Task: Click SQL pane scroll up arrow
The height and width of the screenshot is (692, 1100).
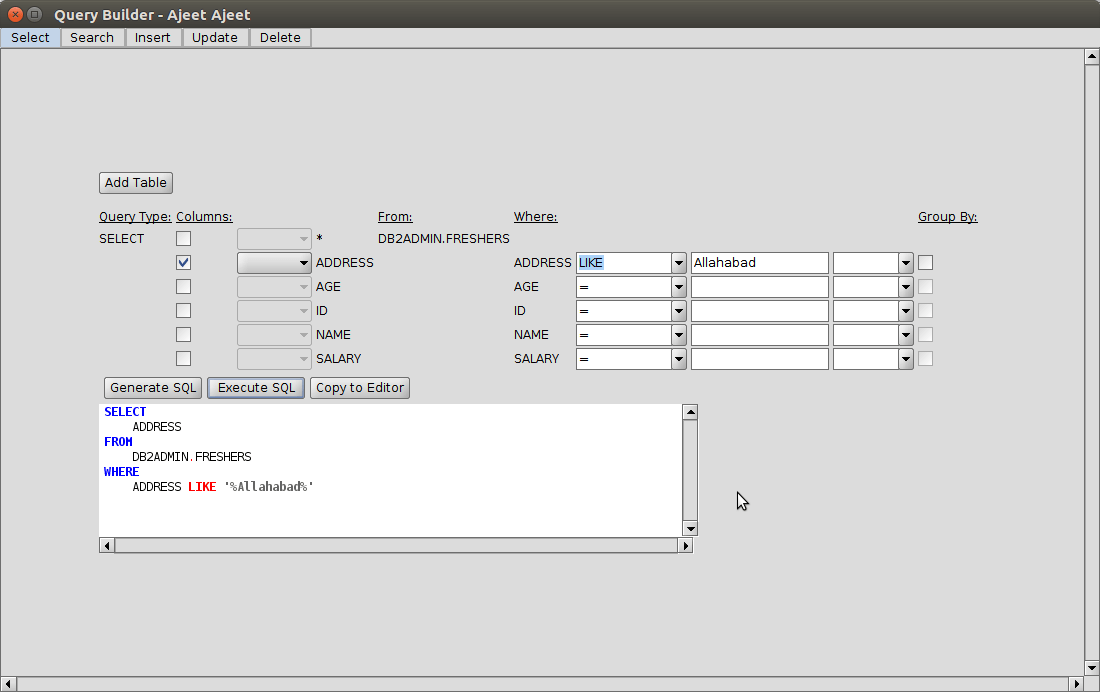Action: [690, 412]
